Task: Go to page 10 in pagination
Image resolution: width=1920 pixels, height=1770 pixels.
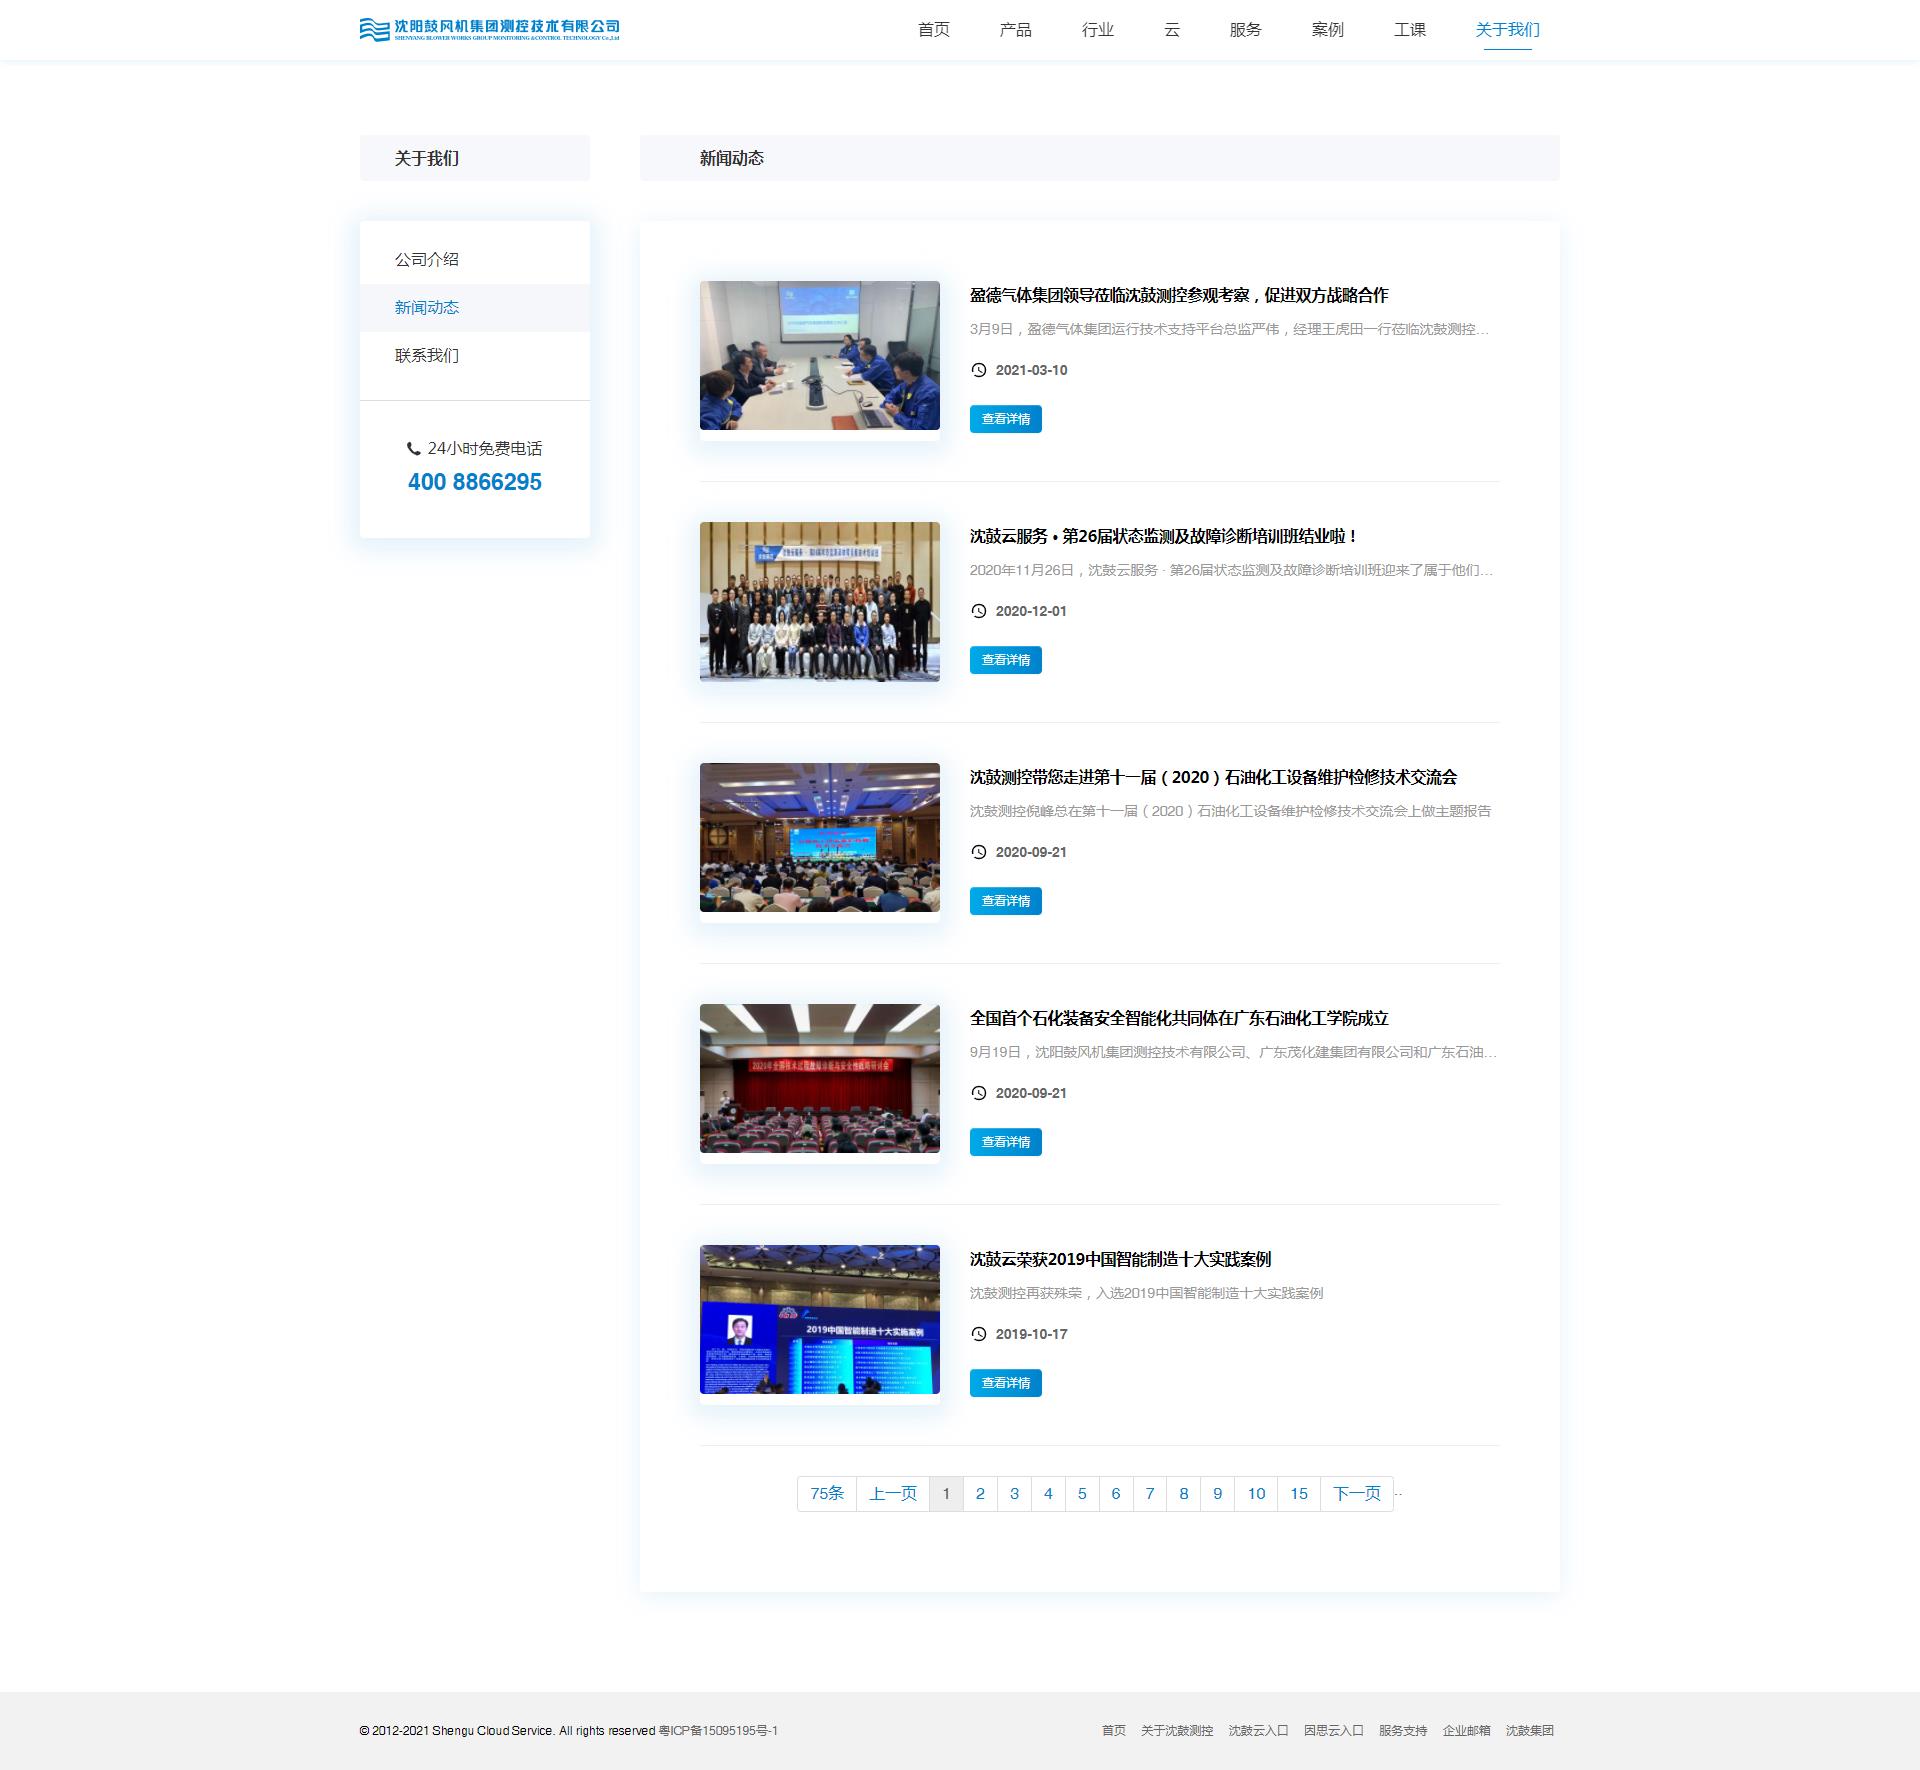Action: click(x=1256, y=1494)
